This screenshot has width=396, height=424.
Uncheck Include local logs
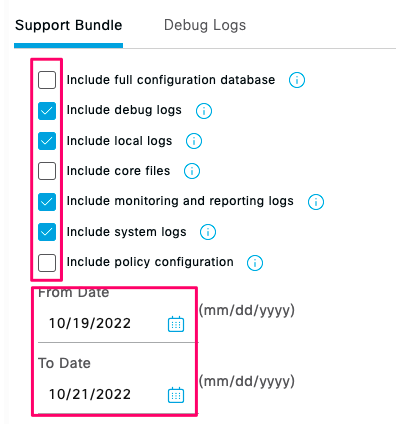47,141
